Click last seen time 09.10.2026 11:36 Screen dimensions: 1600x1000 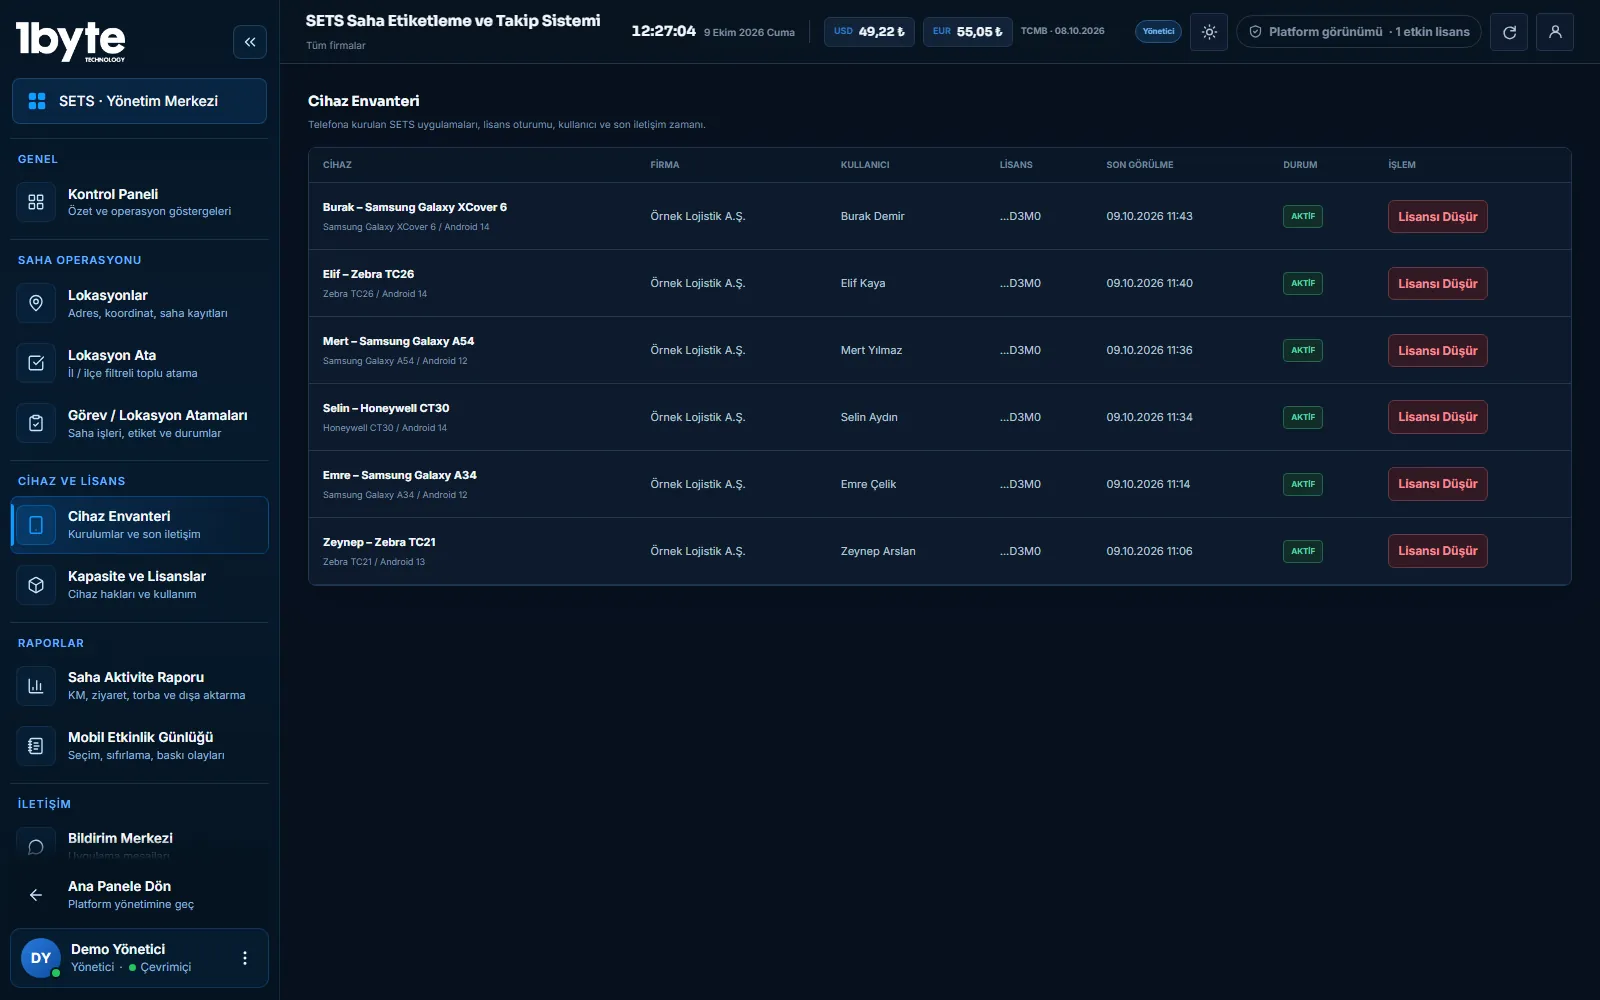pos(1149,350)
